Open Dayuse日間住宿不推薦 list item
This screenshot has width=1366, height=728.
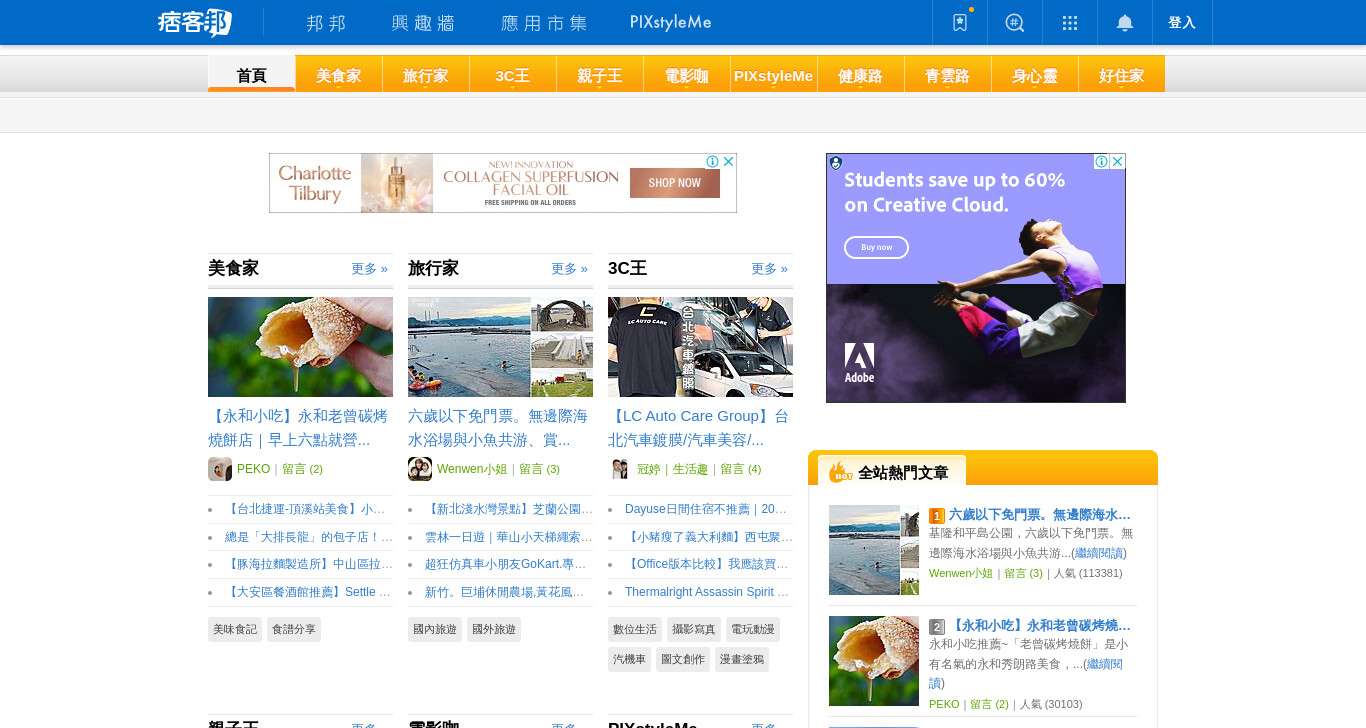708,509
